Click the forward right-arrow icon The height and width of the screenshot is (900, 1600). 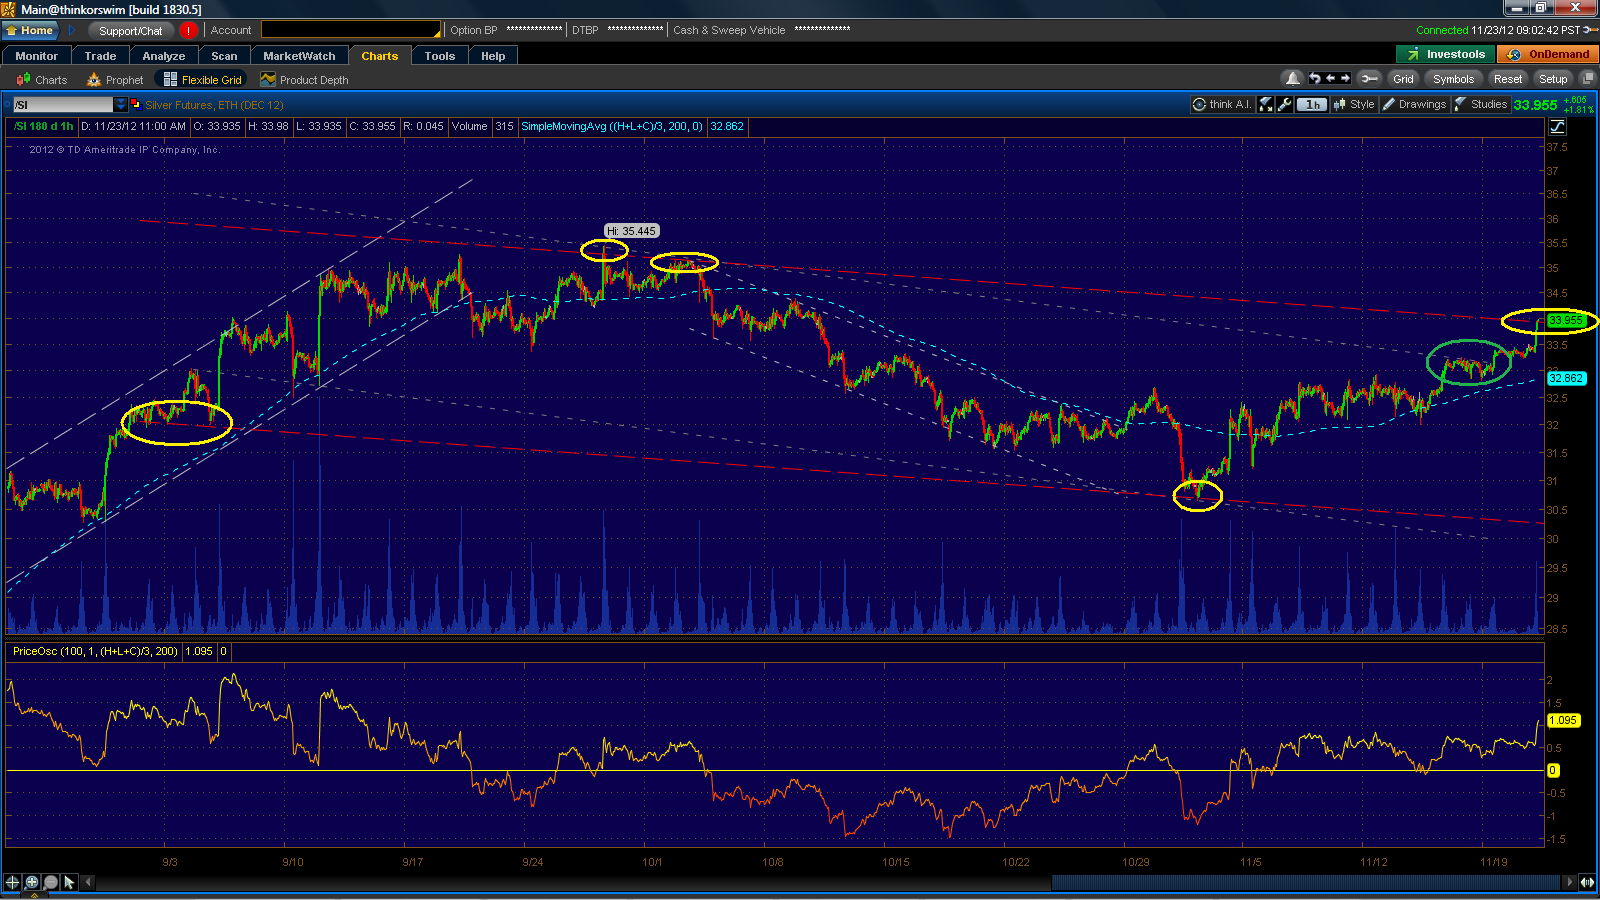(1346, 79)
